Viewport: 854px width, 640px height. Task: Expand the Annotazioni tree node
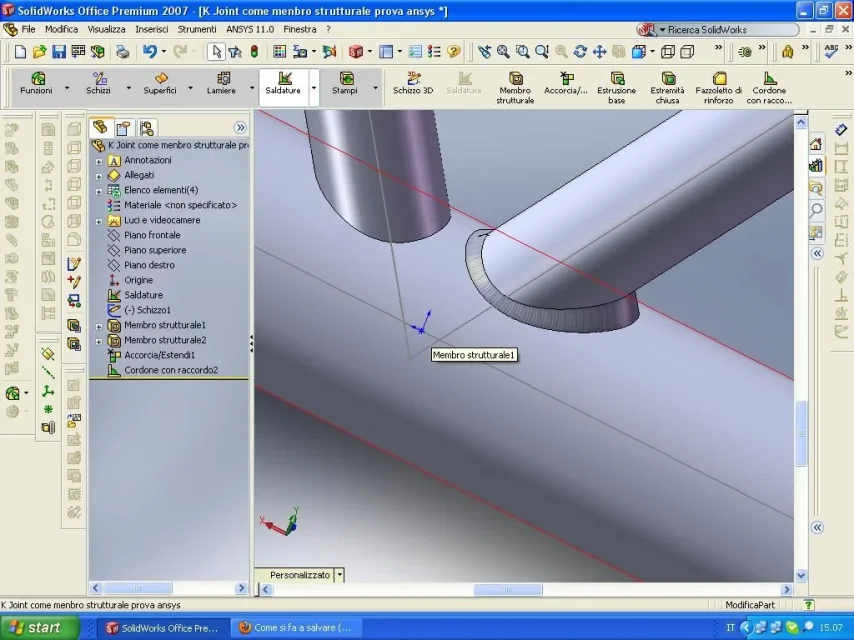[x=99, y=162]
